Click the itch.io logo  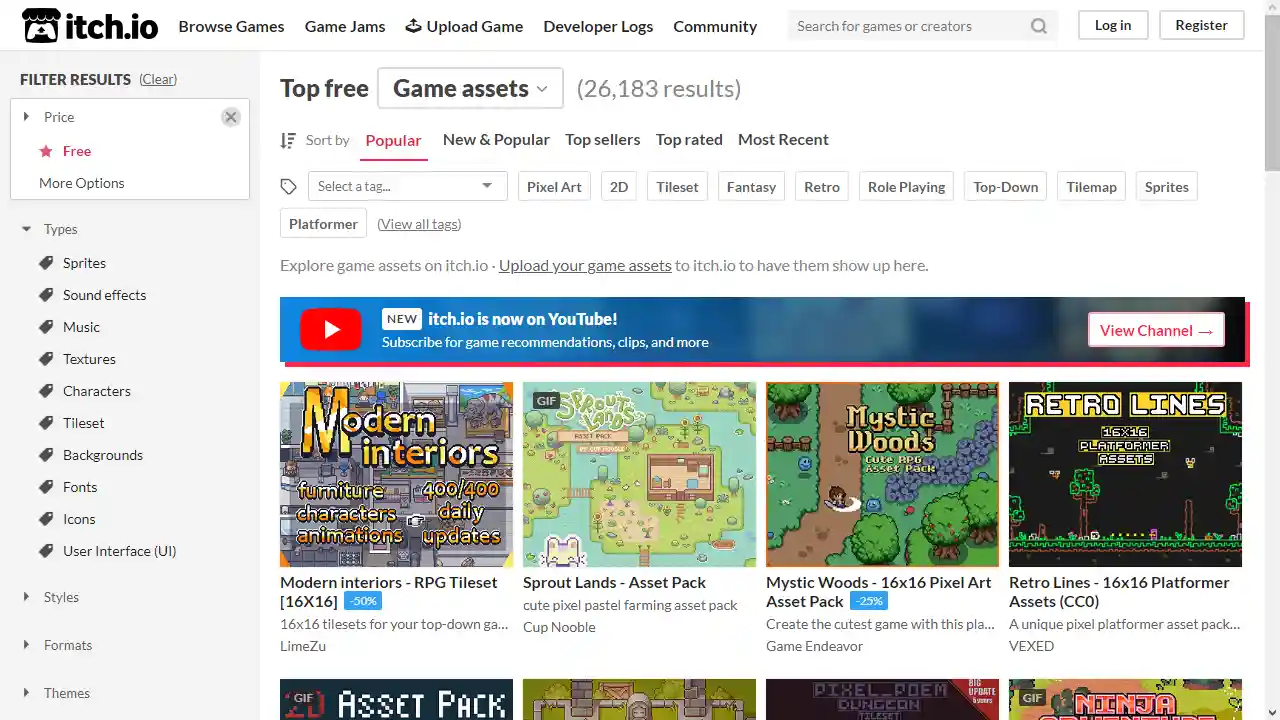(88, 25)
